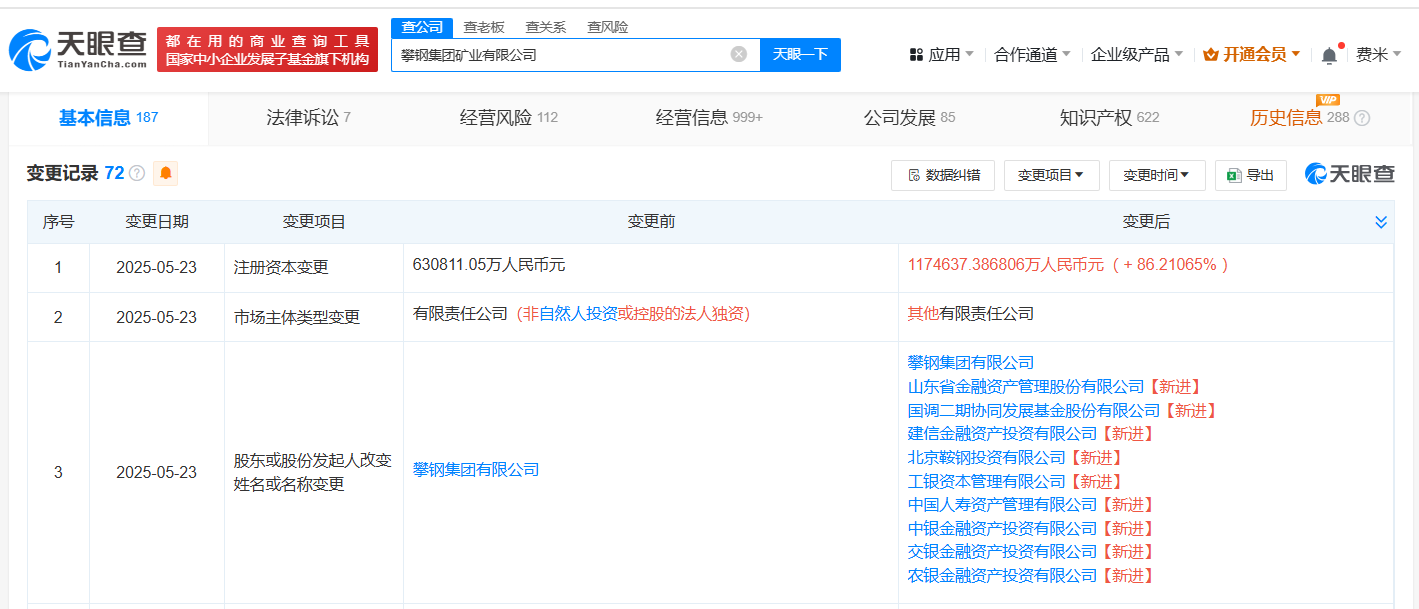Click the 导出 export button
Image resolution: width=1419 pixels, height=609 pixels.
(1250, 175)
